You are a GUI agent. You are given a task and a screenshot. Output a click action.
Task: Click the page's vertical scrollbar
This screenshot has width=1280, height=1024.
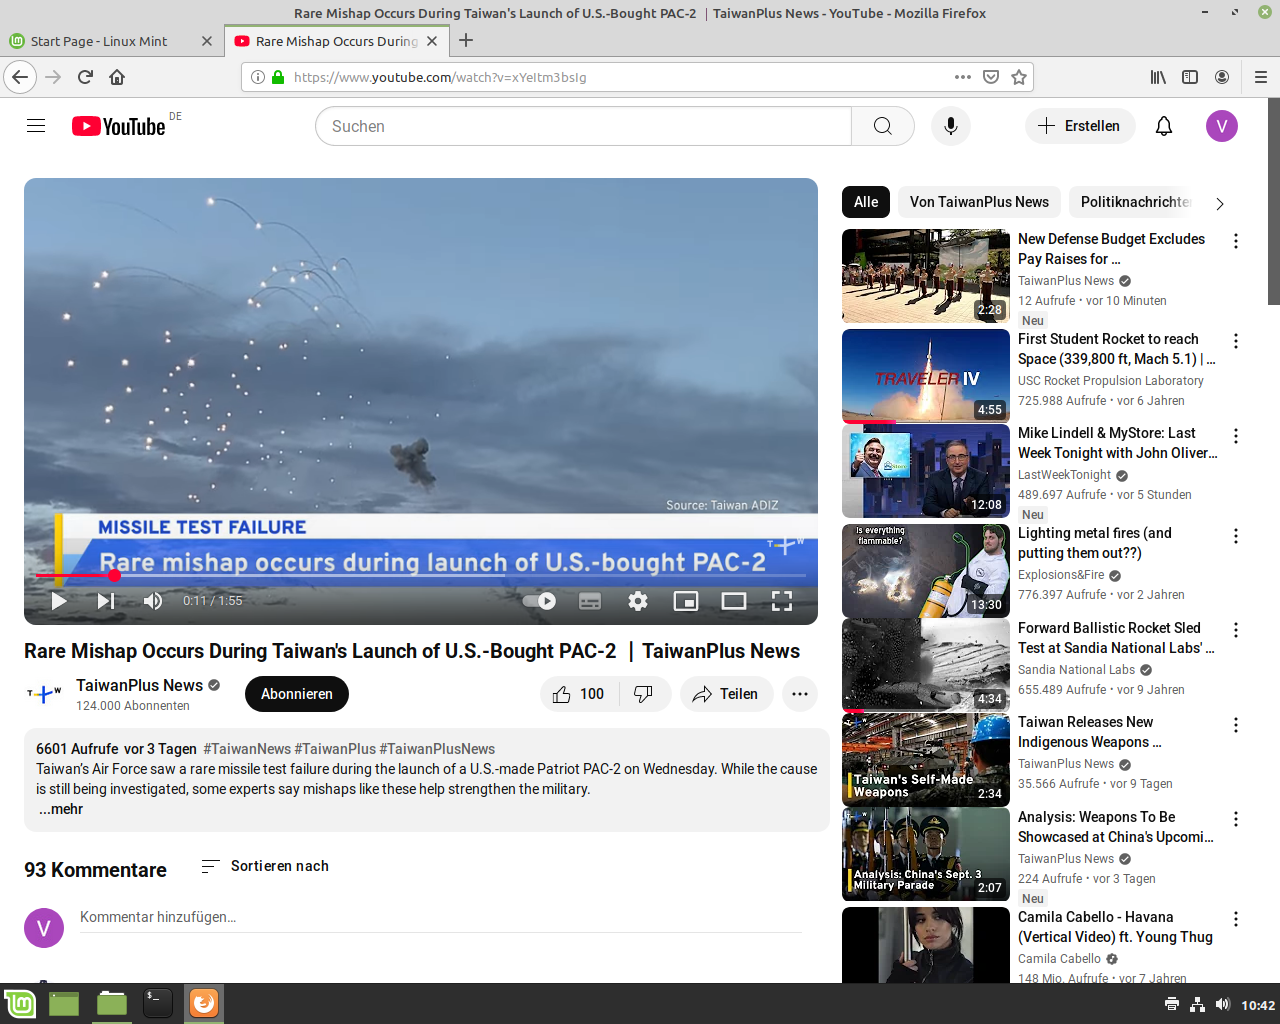point(1273,201)
